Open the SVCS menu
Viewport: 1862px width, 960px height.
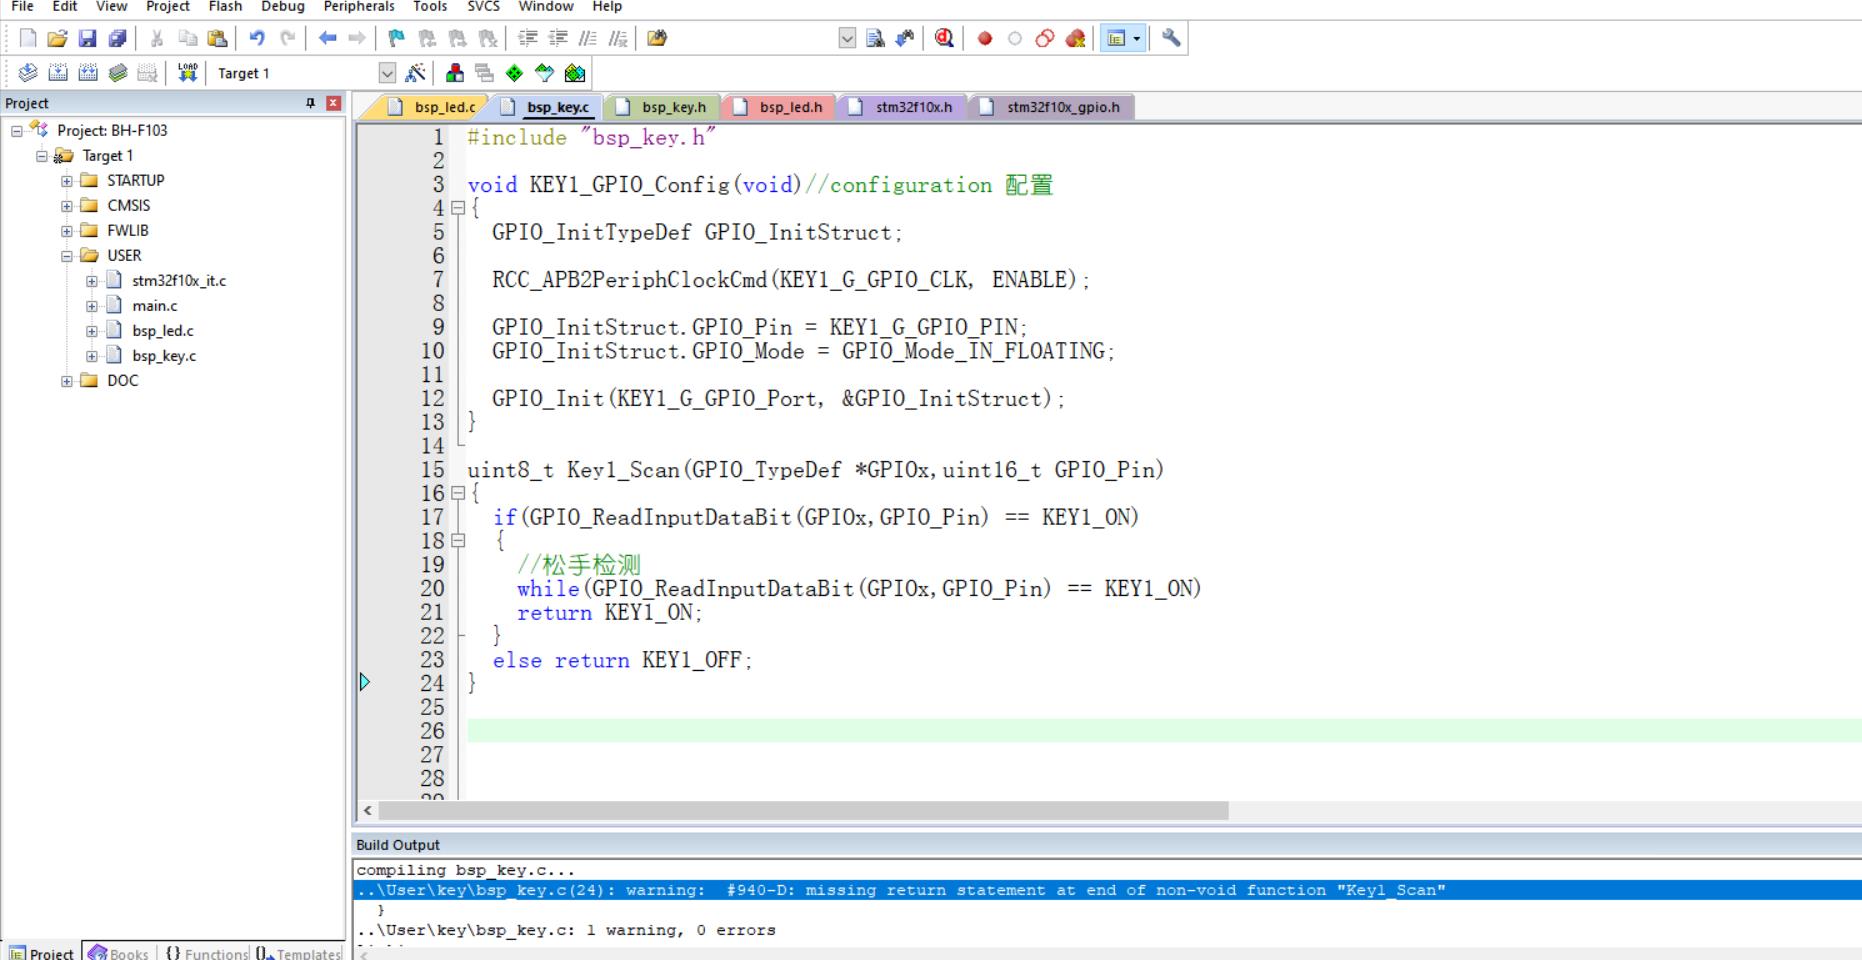pos(483,7)
